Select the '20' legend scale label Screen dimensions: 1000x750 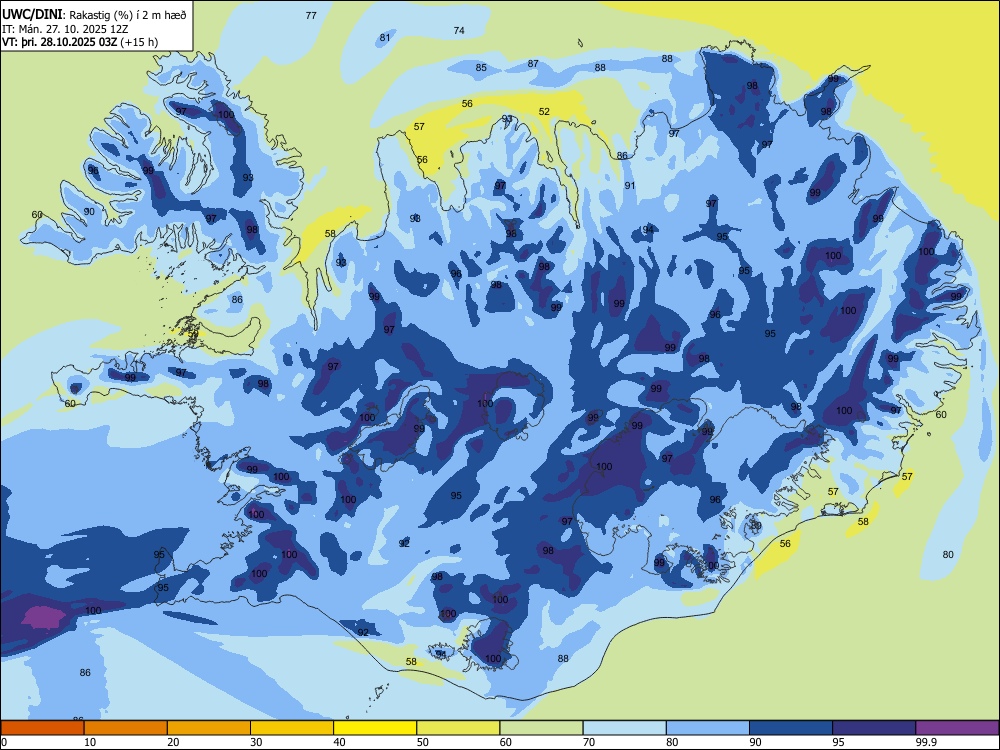[173, 742]
